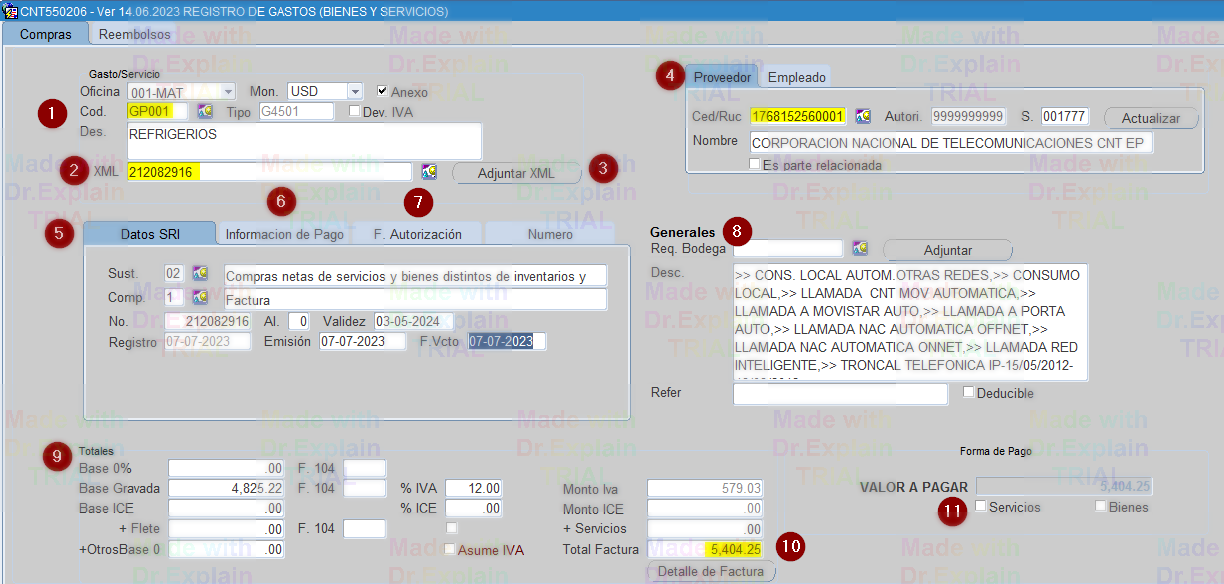
Task: Open the Informacion de Pago tab
Action: (x=284, y=234)
